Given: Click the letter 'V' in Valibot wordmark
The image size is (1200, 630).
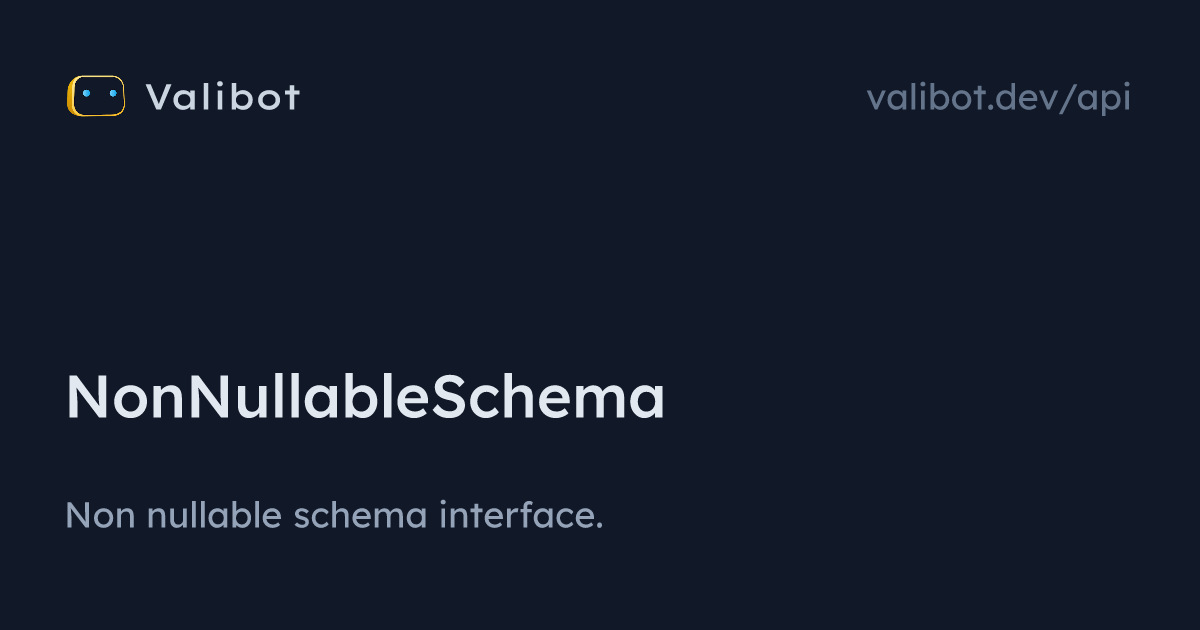Looking at the screenshot, I should coord(158,97).
